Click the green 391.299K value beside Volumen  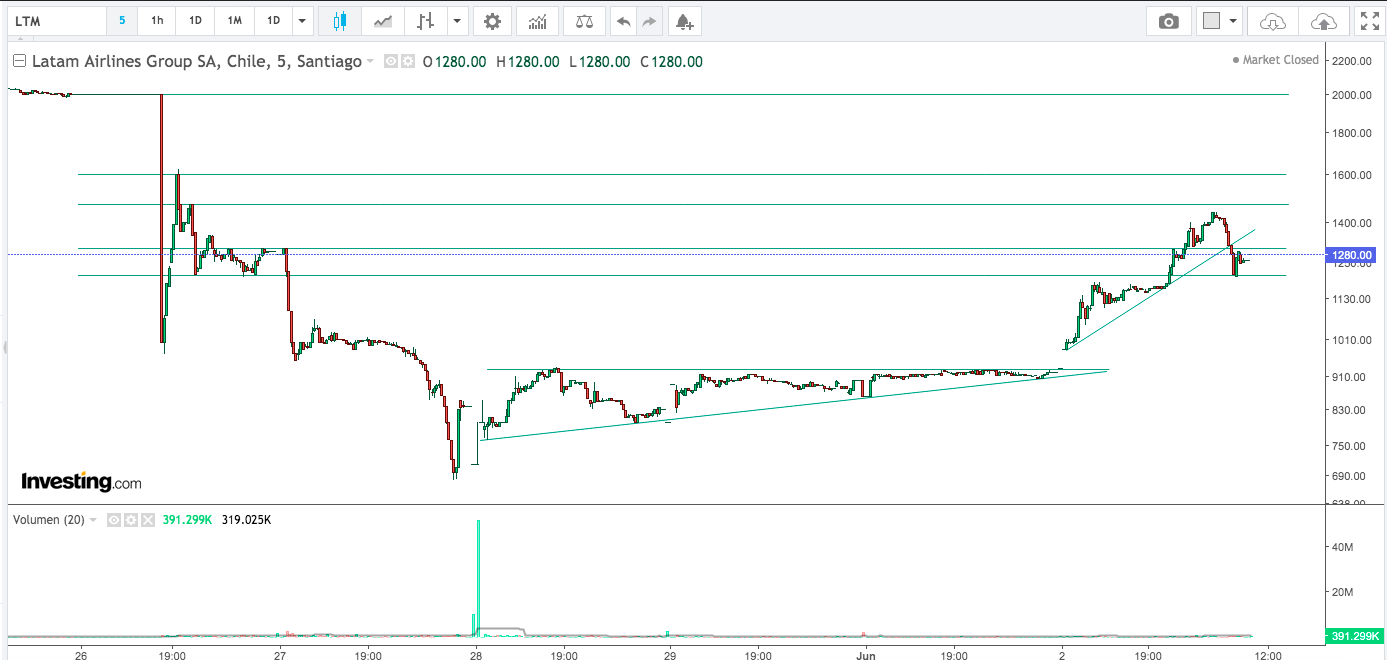pos(188,520)
